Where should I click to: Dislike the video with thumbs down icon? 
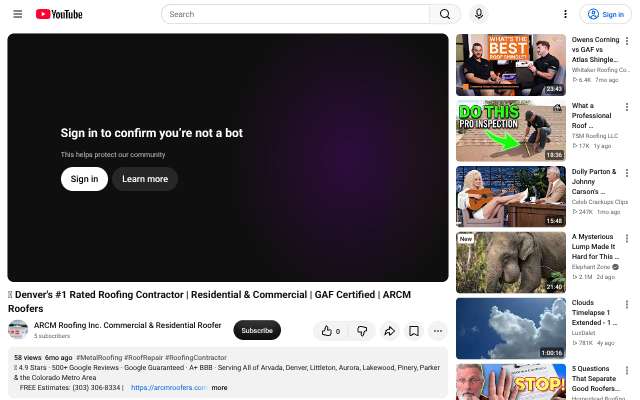(x=362, y=331)
